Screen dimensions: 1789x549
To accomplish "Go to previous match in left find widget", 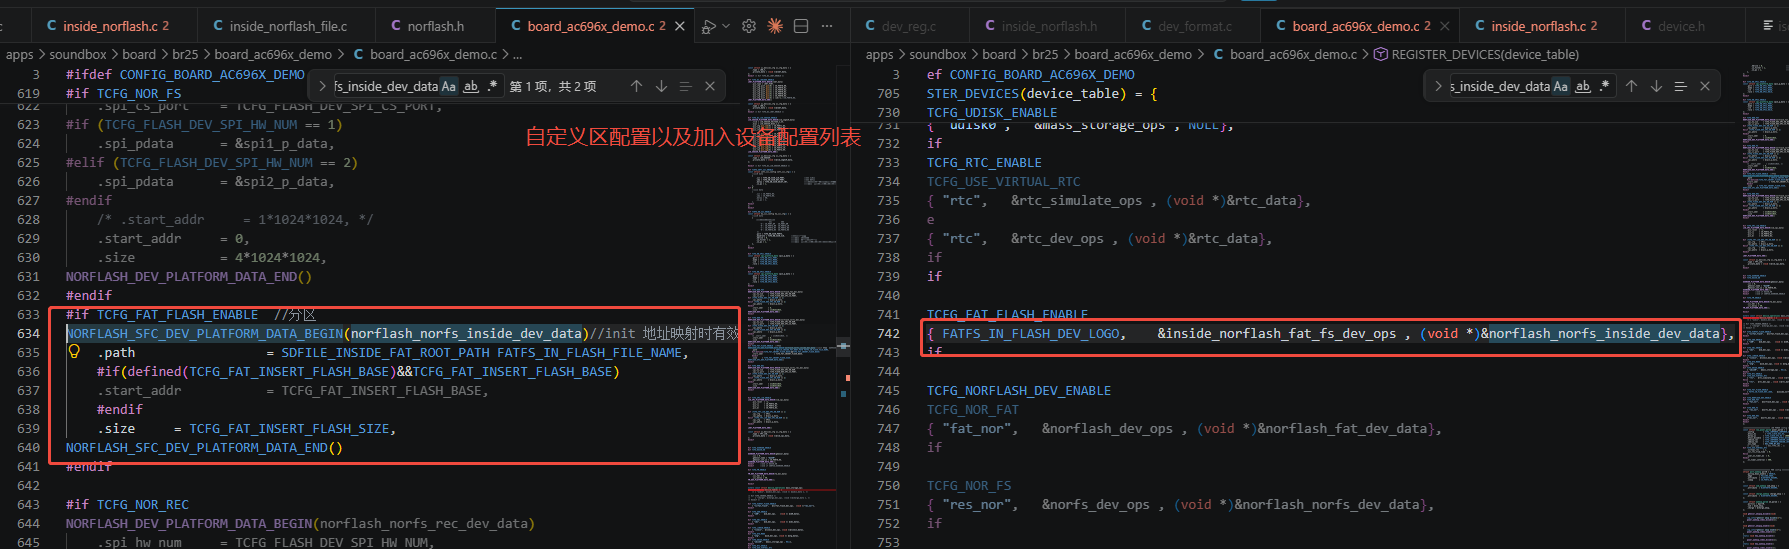I will [636, 87].
